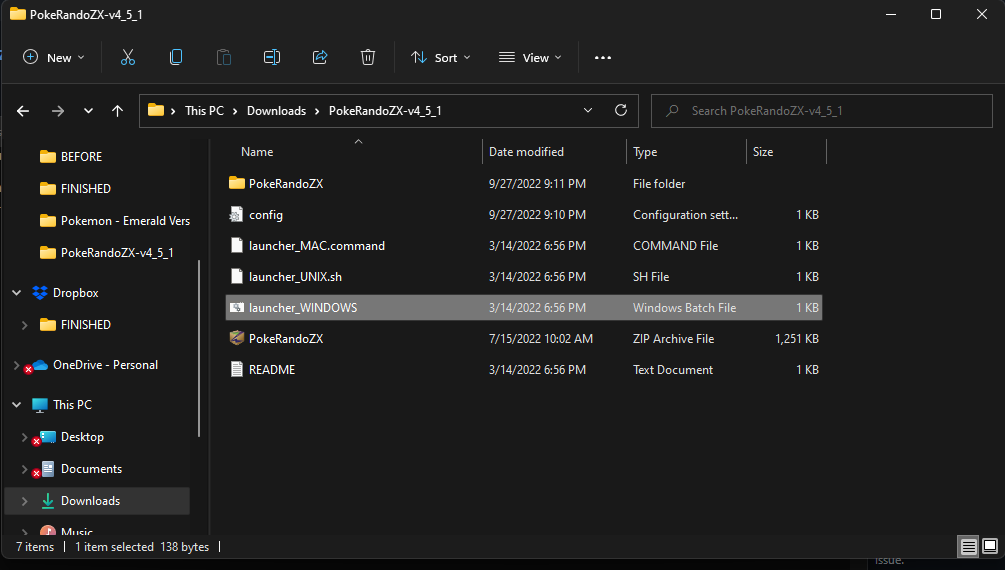The height and width of the screenshot is (570, 1005).
Task: Sort files by Type column header
Action: click(645, 152)
